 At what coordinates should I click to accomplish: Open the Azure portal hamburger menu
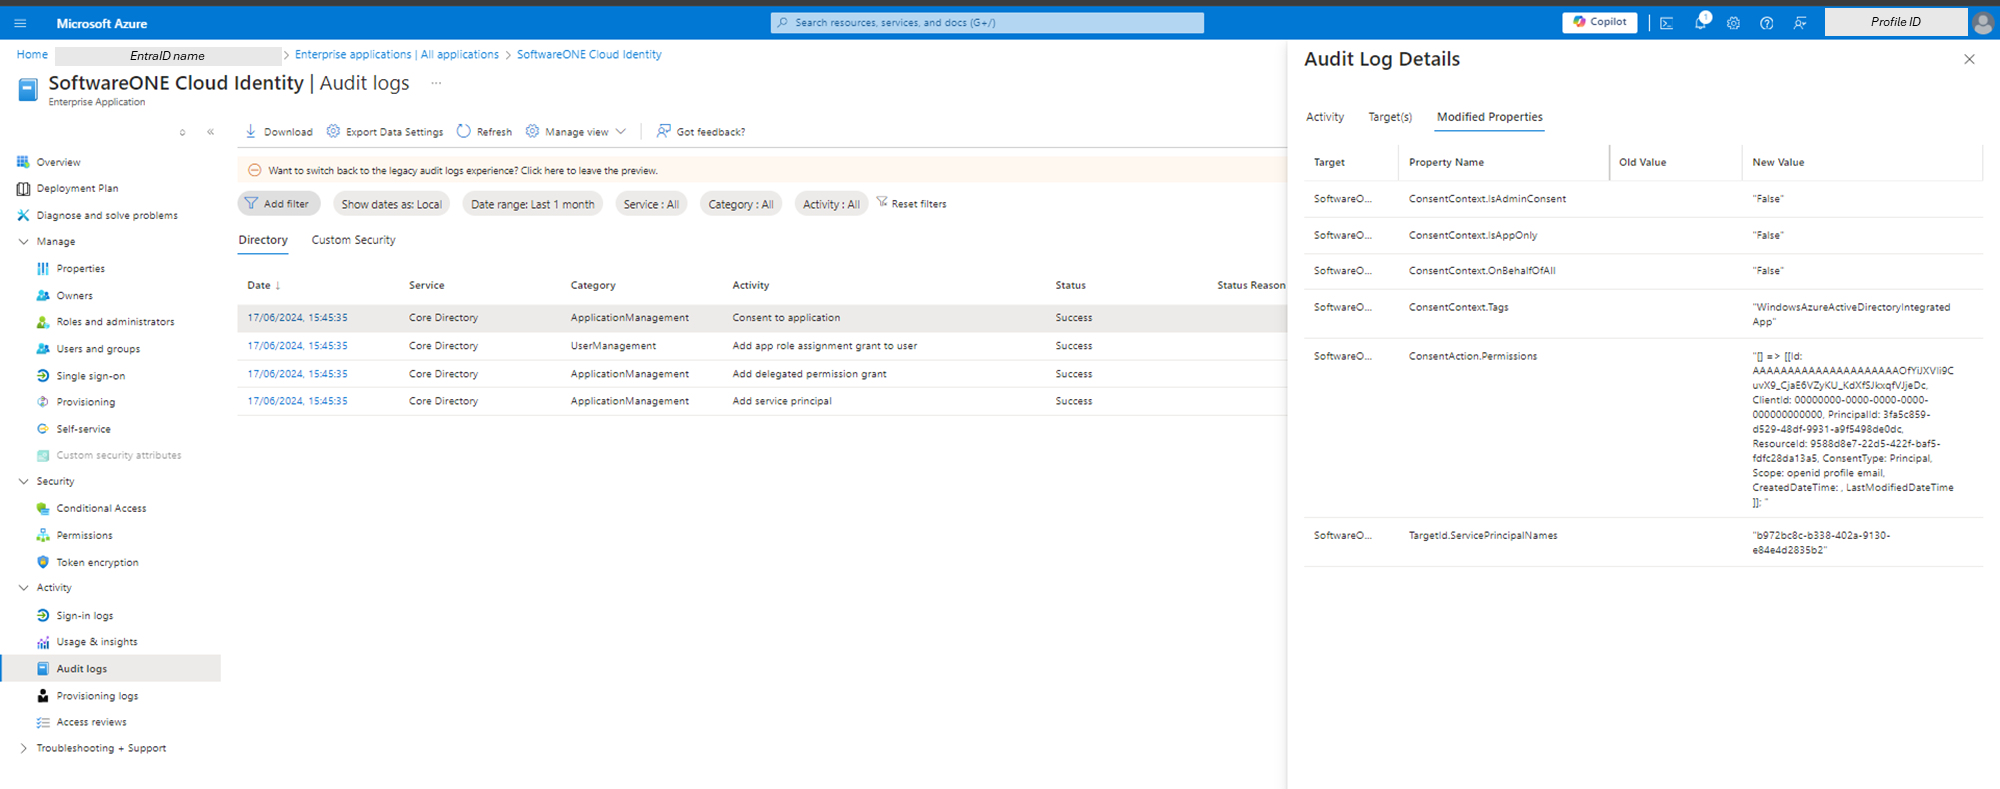point(20,23)
